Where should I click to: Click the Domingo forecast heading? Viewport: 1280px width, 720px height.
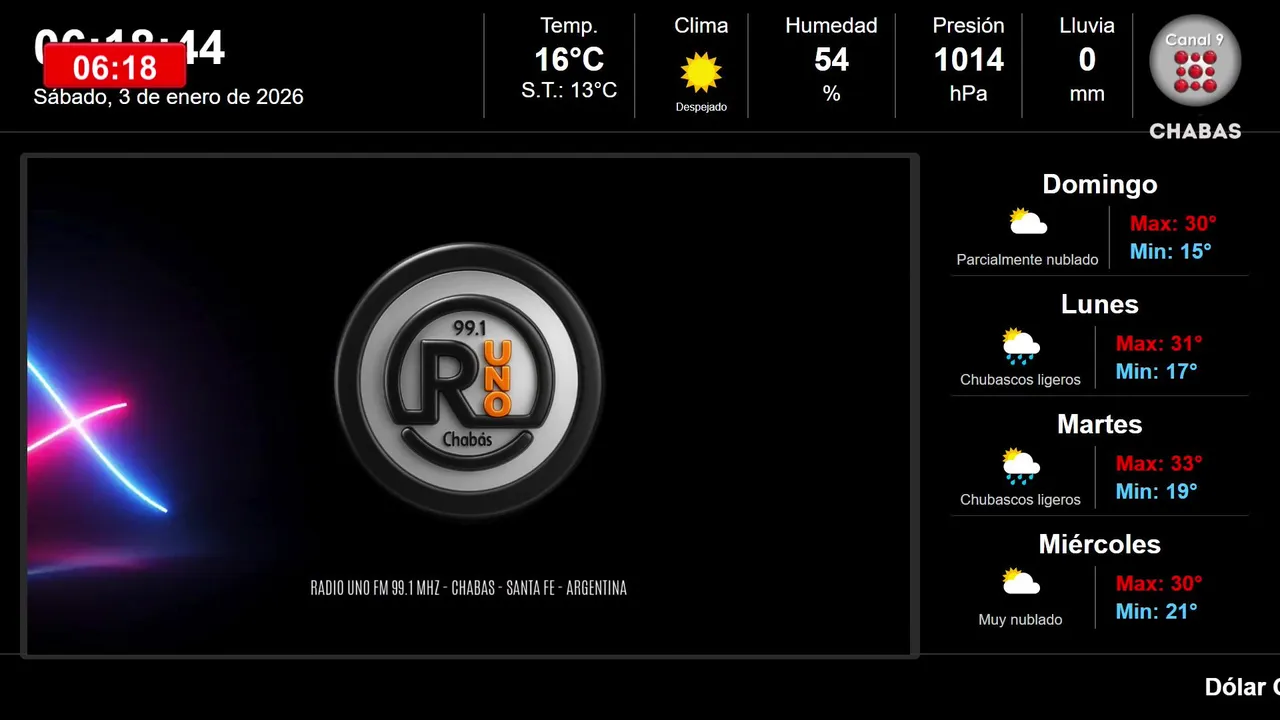1100,184
